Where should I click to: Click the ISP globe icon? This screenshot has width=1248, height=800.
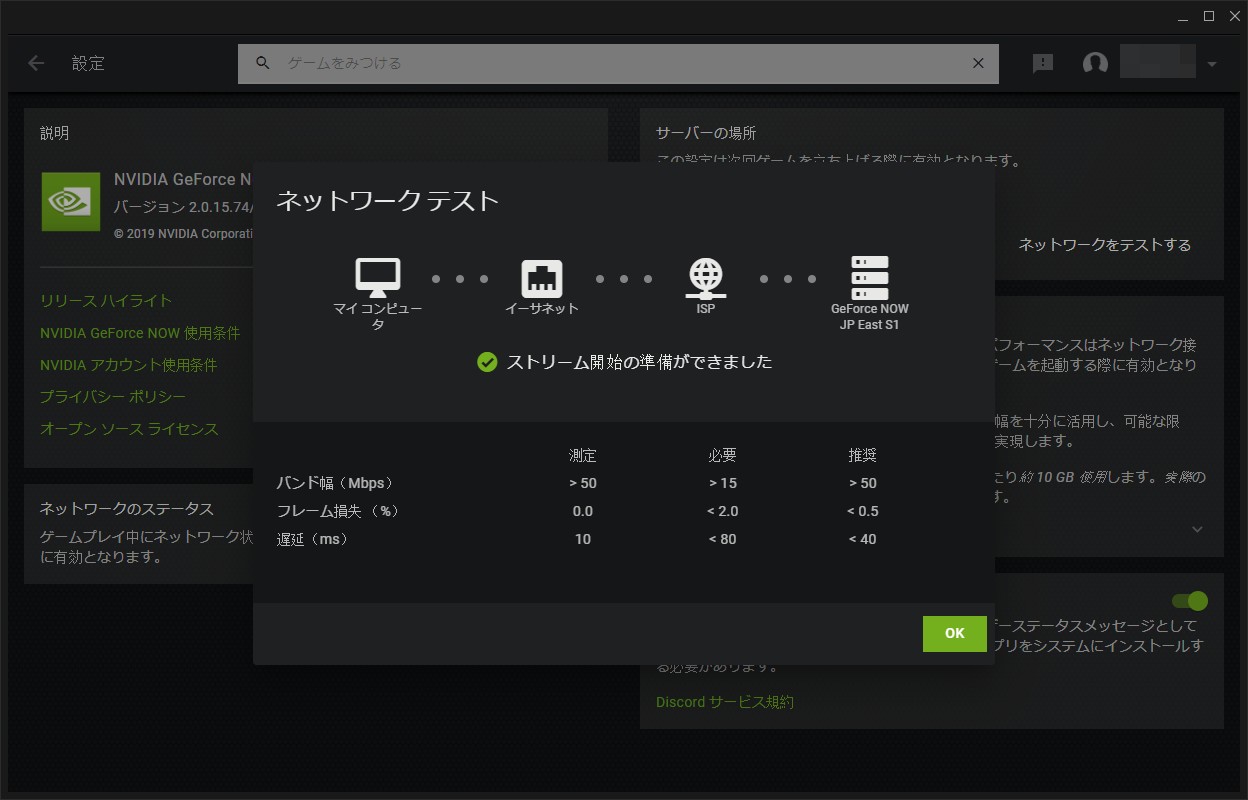(706, 278)
